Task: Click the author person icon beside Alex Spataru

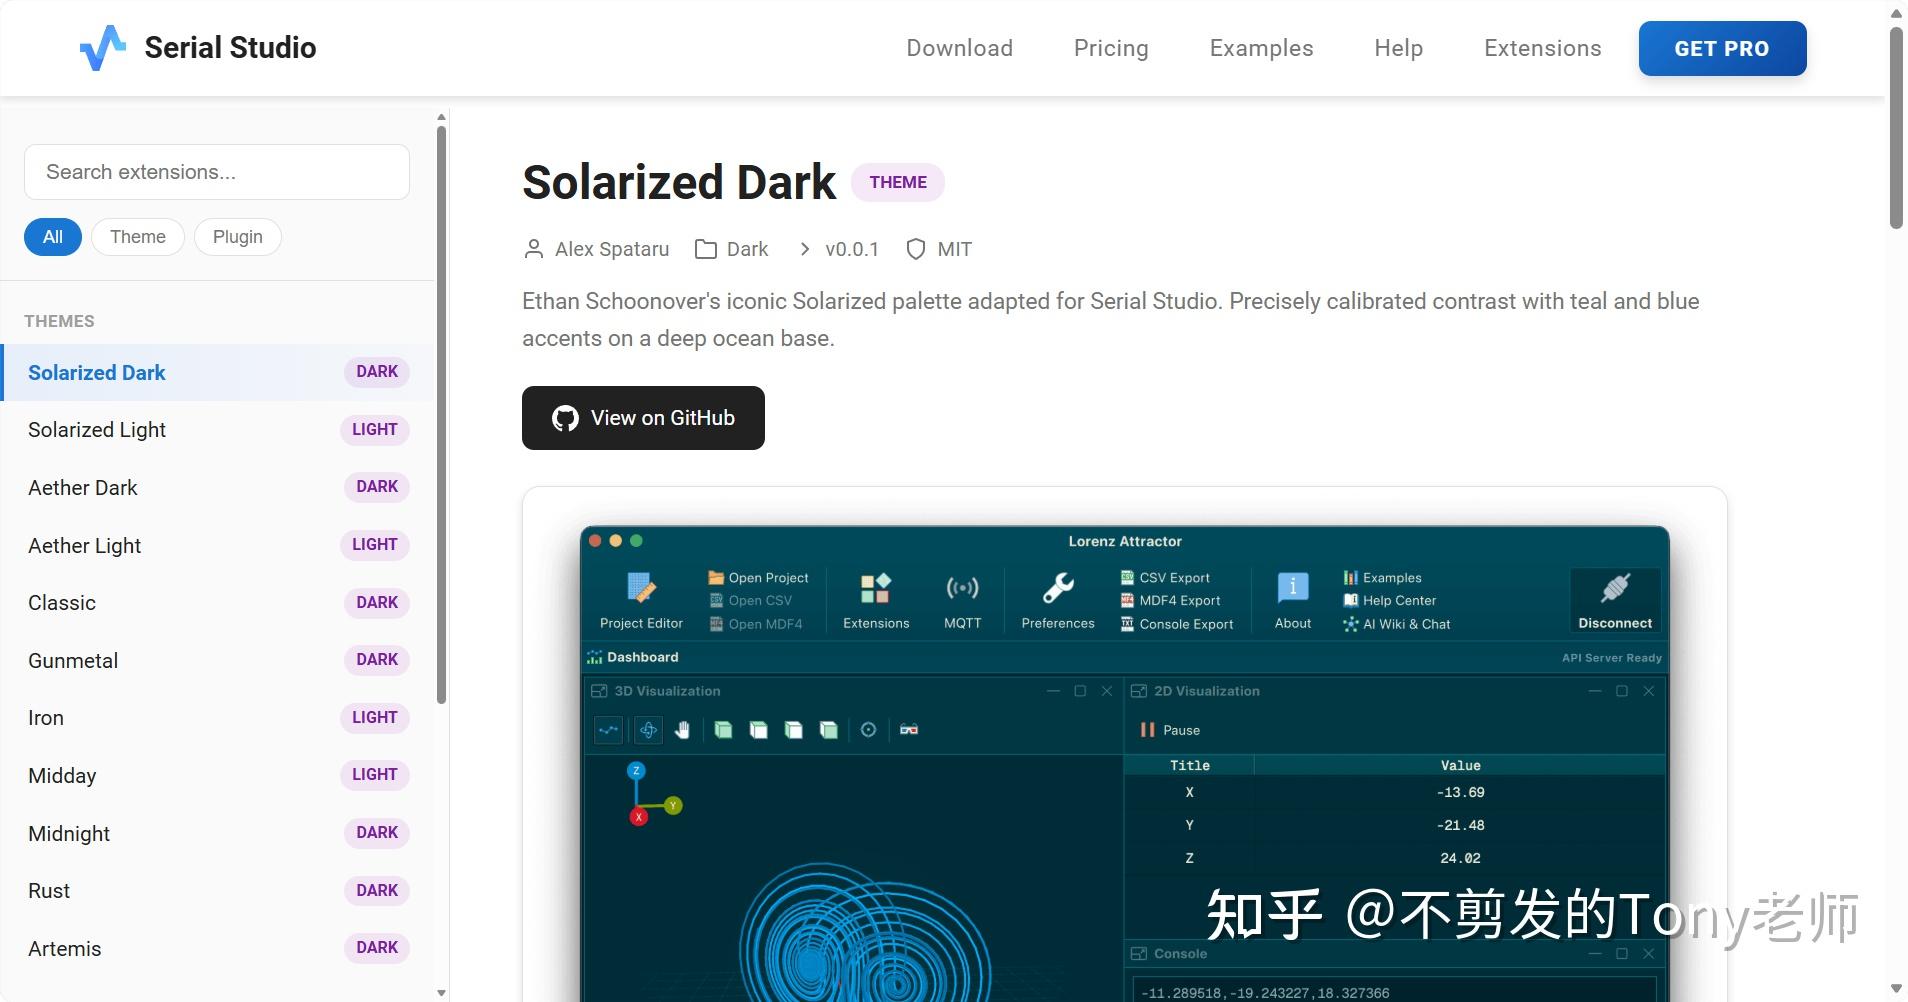Action: click(534, 249)
